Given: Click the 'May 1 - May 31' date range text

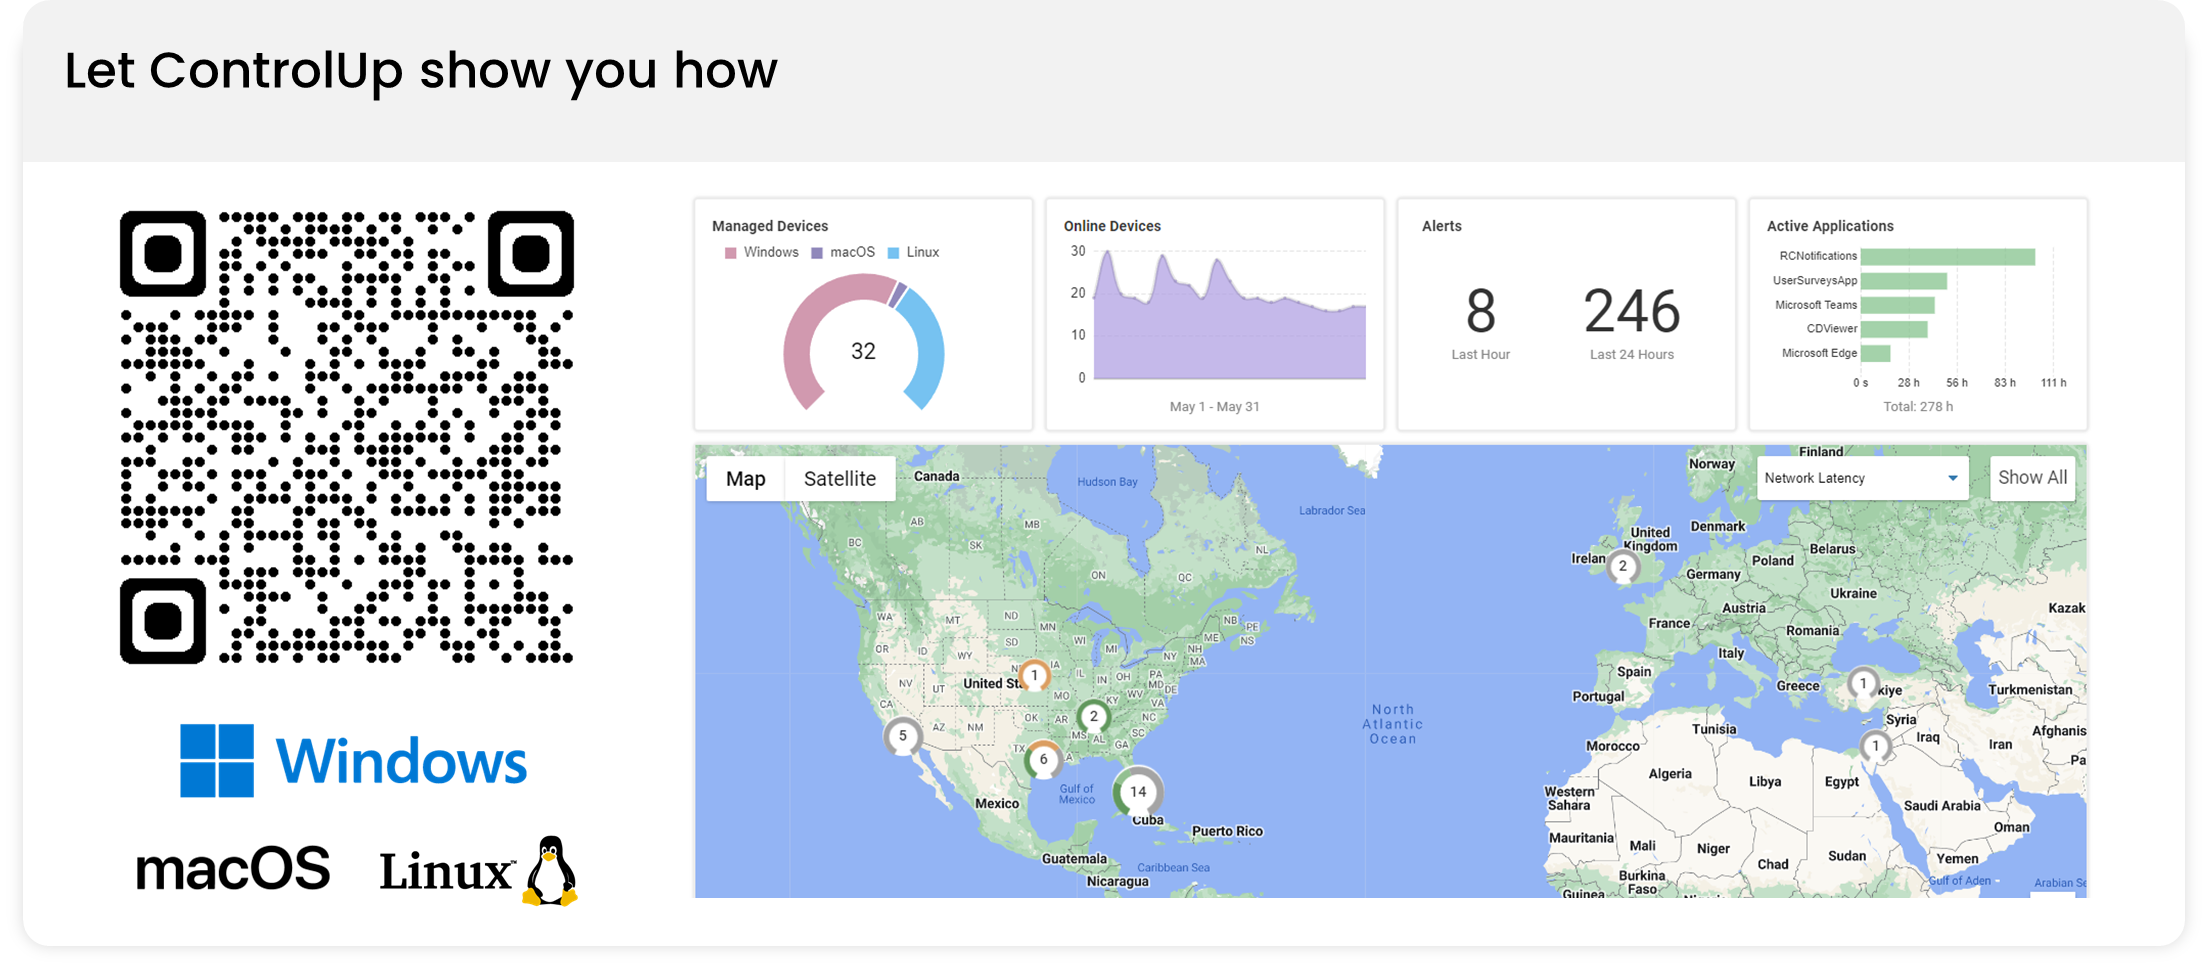Looking at the screenshot, I should click(1214, 407).
